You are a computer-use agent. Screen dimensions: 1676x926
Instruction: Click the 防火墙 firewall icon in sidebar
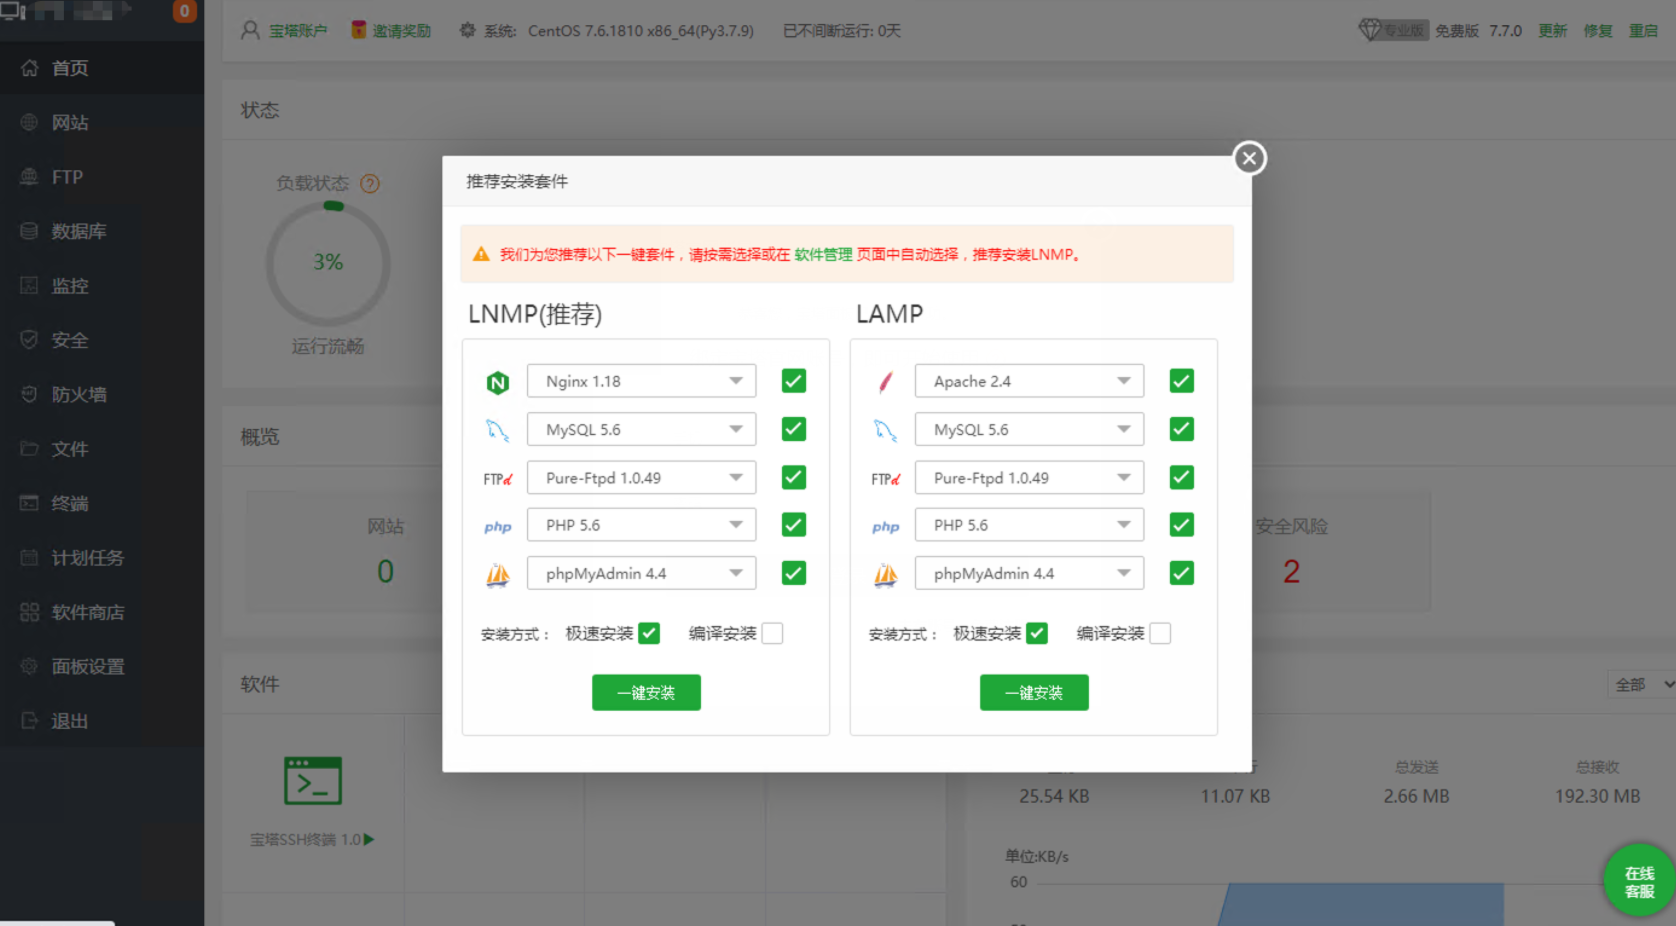tap(30, 394)
